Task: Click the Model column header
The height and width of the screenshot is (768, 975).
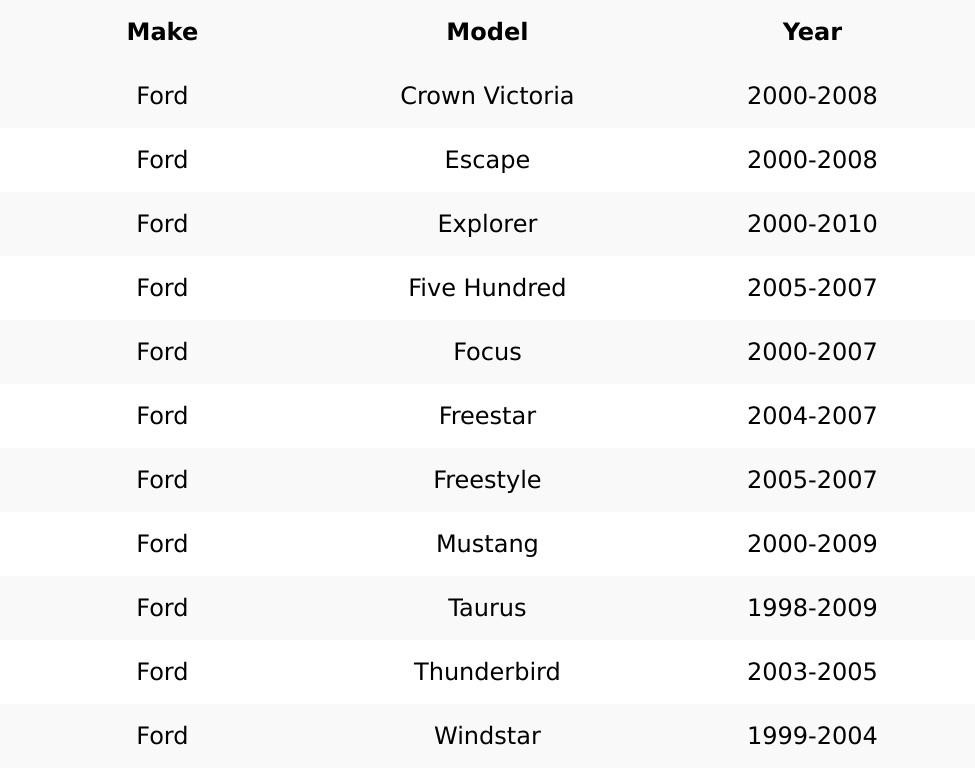Action: (487, 32)
